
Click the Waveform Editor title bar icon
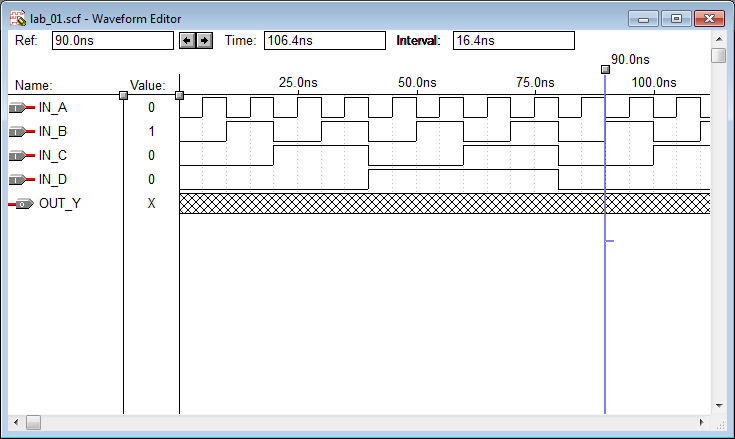[18, 19]
